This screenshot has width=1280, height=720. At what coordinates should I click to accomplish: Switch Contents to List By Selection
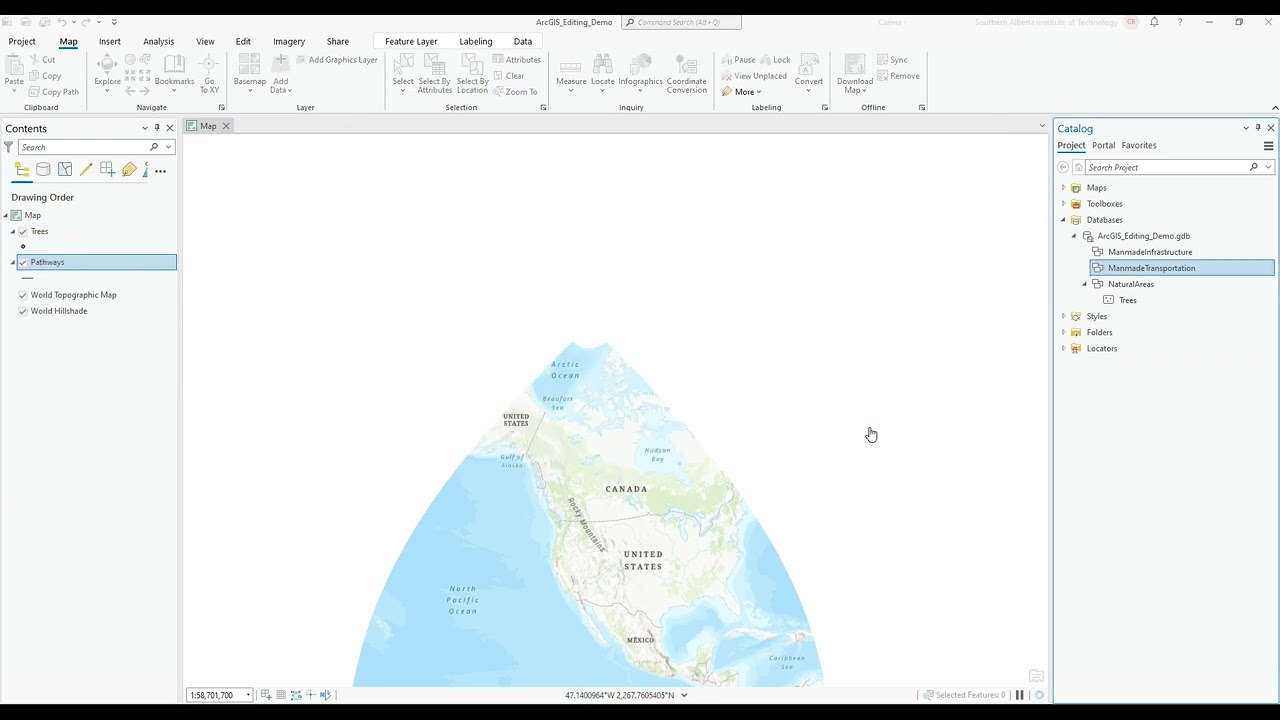tap(65, 170)
